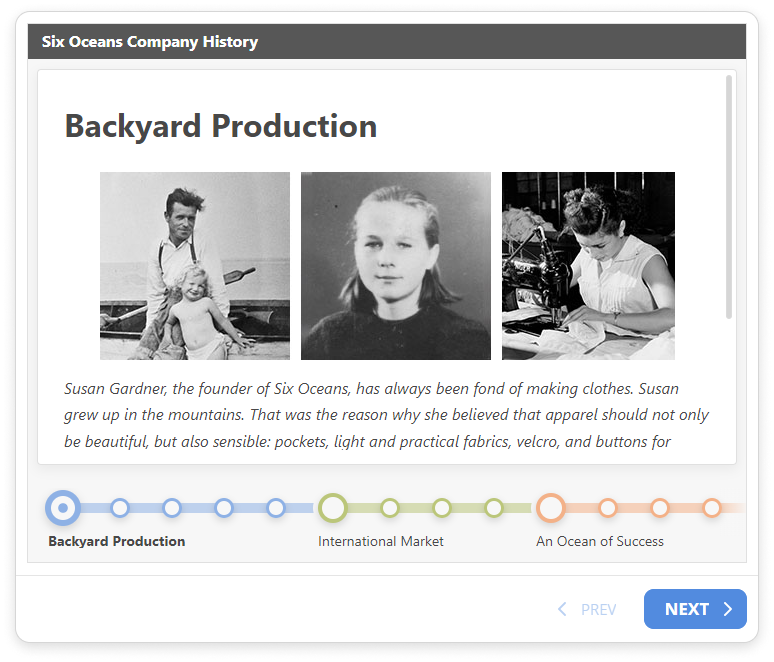Click the content panel vertical scrollbar
This screenshot has height=662, width=774.
(x=729, y=200)
